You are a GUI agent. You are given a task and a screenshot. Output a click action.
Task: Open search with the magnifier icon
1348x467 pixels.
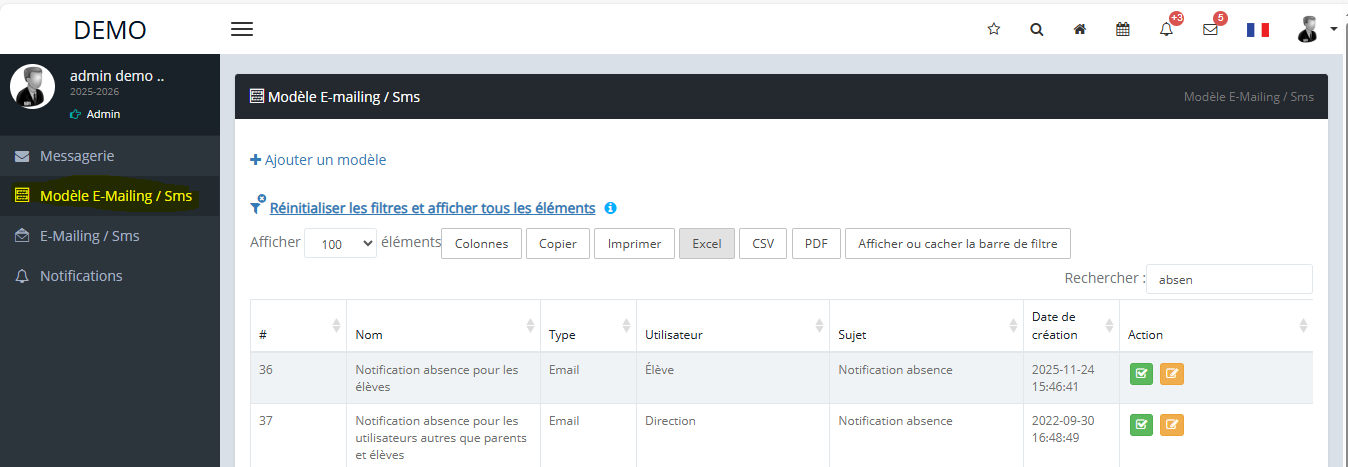point(1037,30)
